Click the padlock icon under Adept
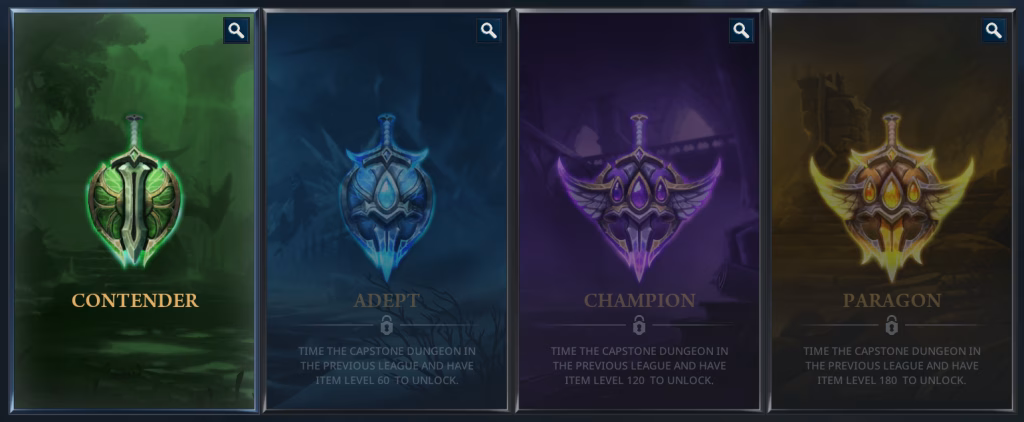1024x422 pixels. click(387, 324)
